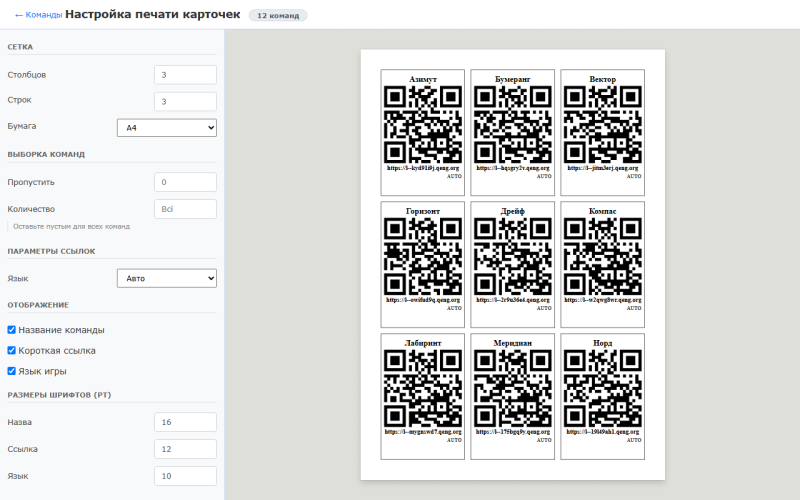Screen dimensions: 800x500
Task: Click the short link under Дрейф
Action: pos(513,300)
